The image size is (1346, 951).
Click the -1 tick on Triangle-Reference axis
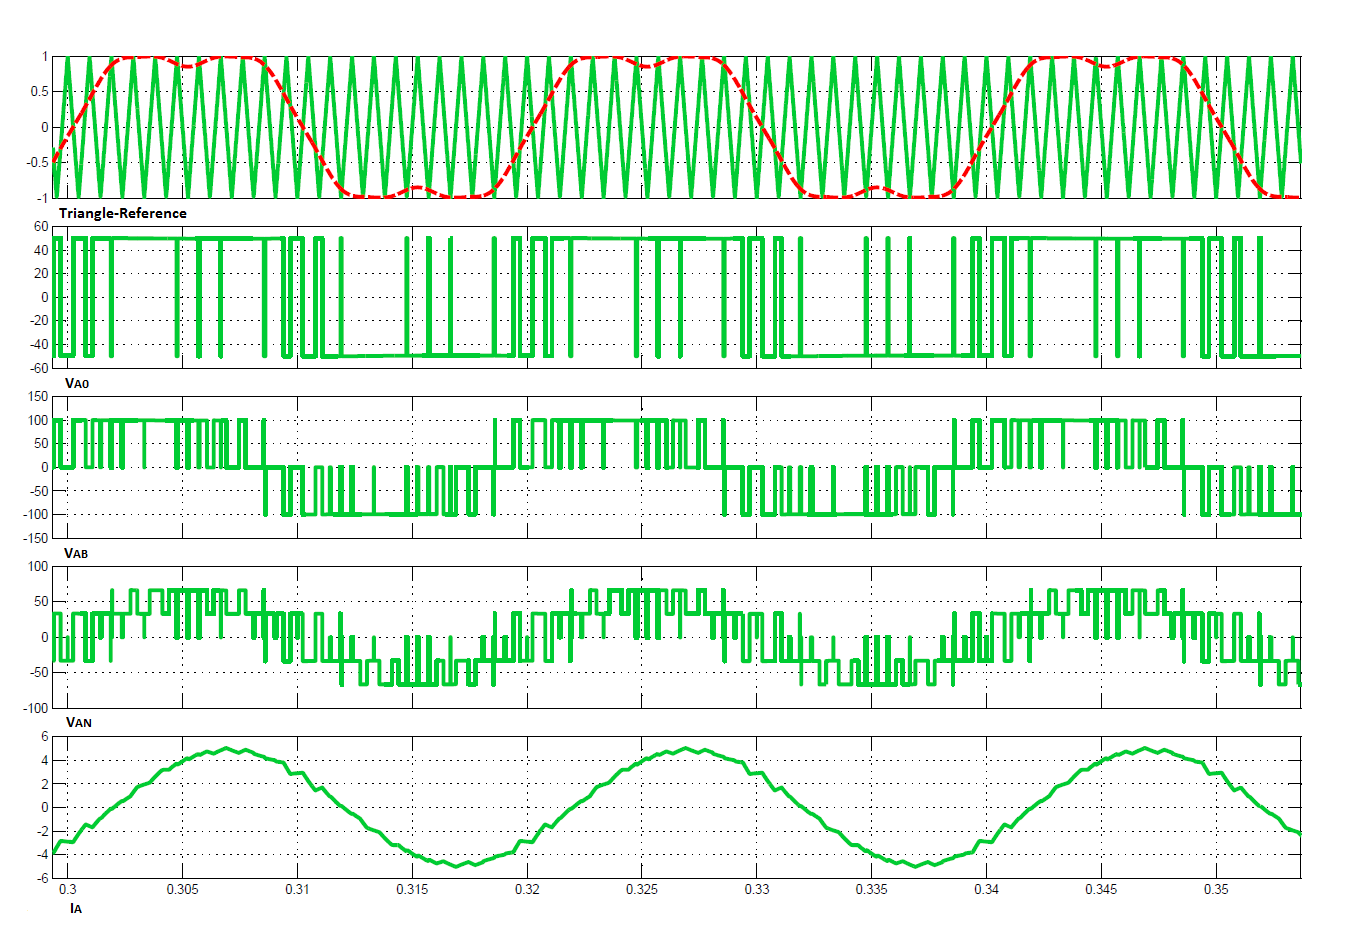pyautogui.click(x=43, y=198)
